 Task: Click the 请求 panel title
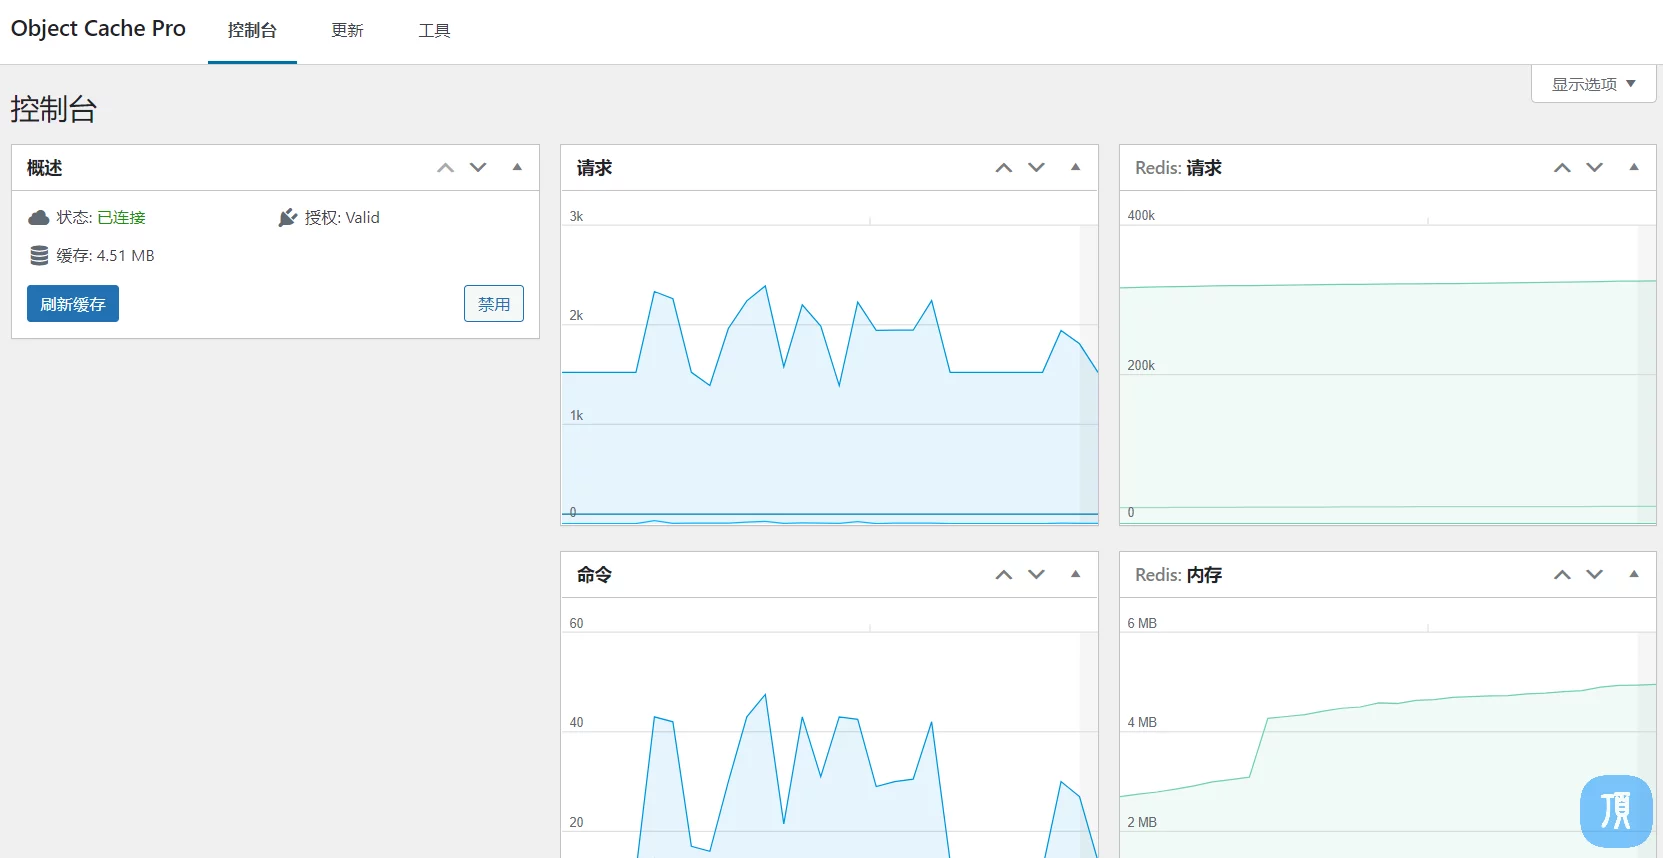594,168
